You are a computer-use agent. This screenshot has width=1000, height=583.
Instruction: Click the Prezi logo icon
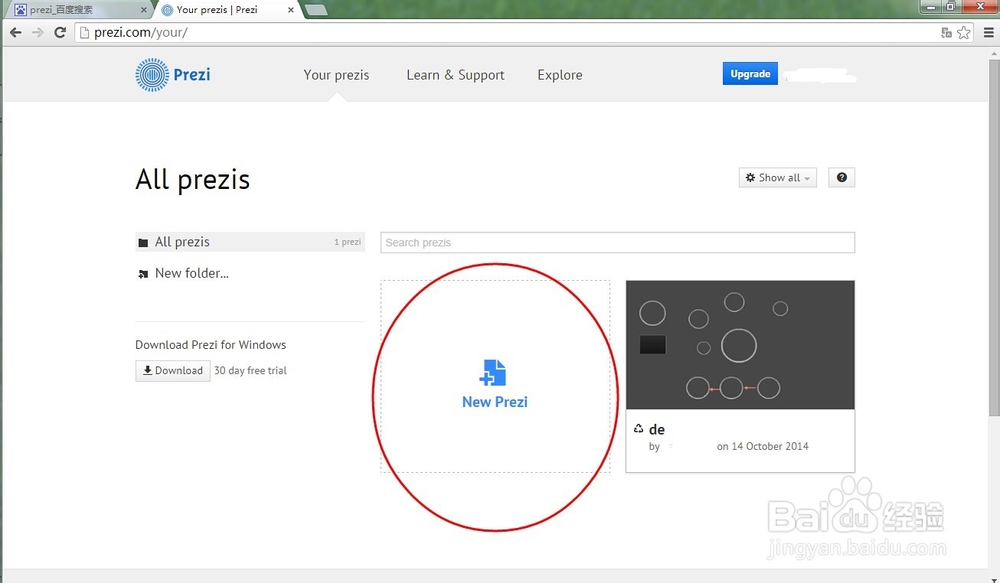(152, 75)
